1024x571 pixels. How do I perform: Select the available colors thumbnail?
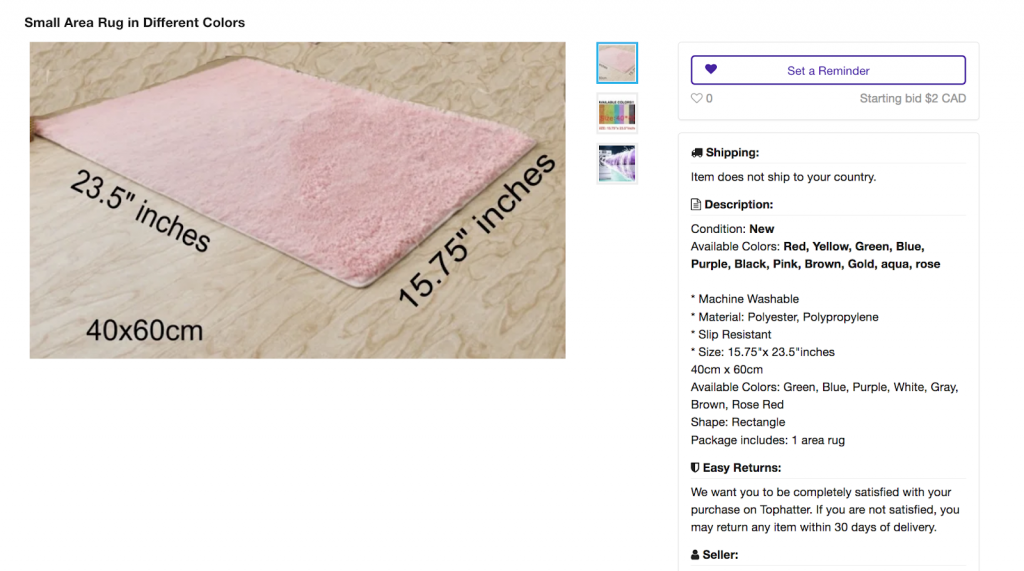[x=616, y=113]
